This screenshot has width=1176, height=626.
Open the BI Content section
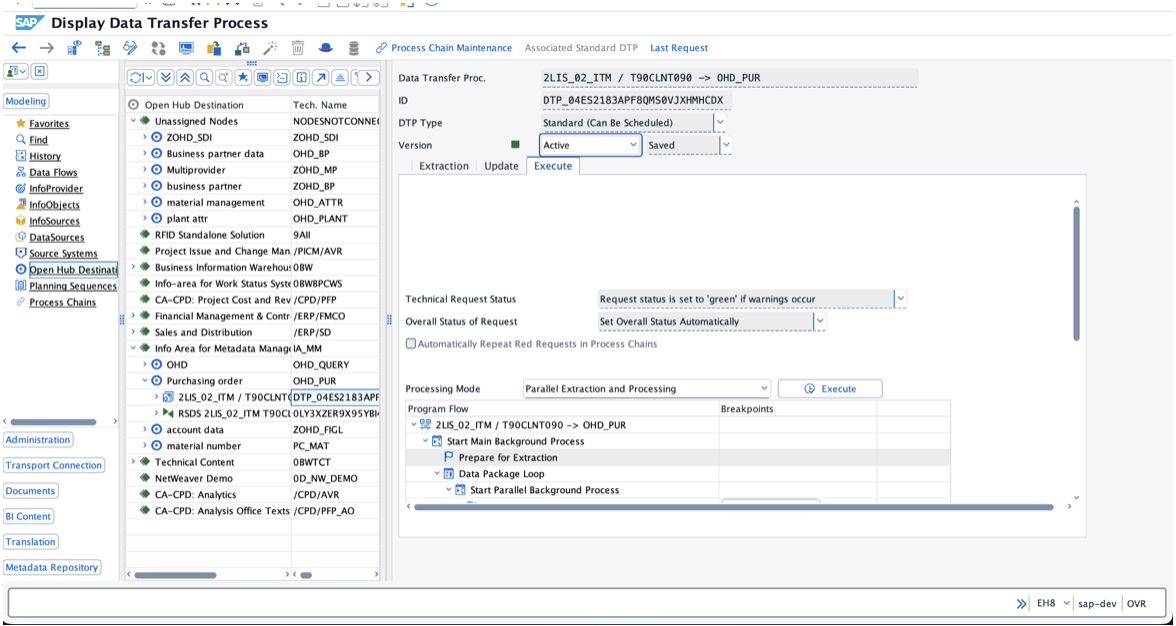pos(28,517)
